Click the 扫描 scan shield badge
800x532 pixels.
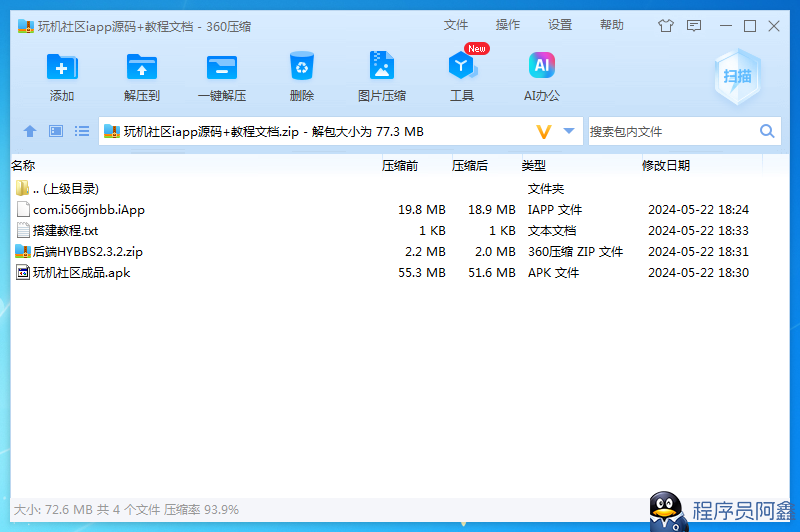(x=737, y=77)
